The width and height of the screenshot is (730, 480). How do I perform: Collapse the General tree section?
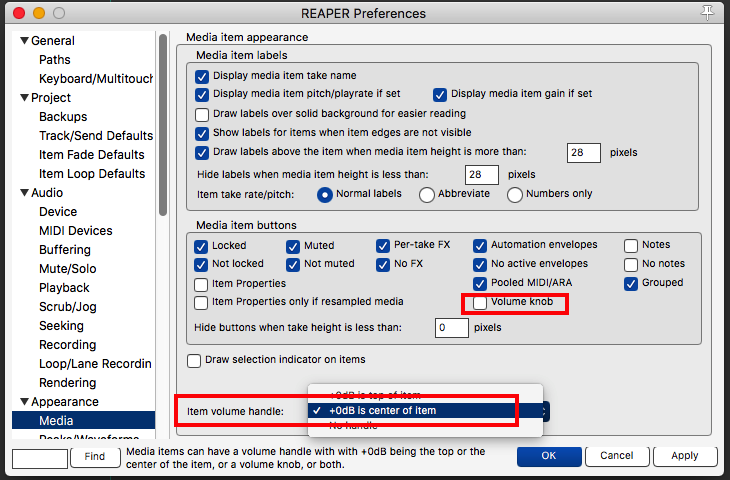tap(25, 41)
